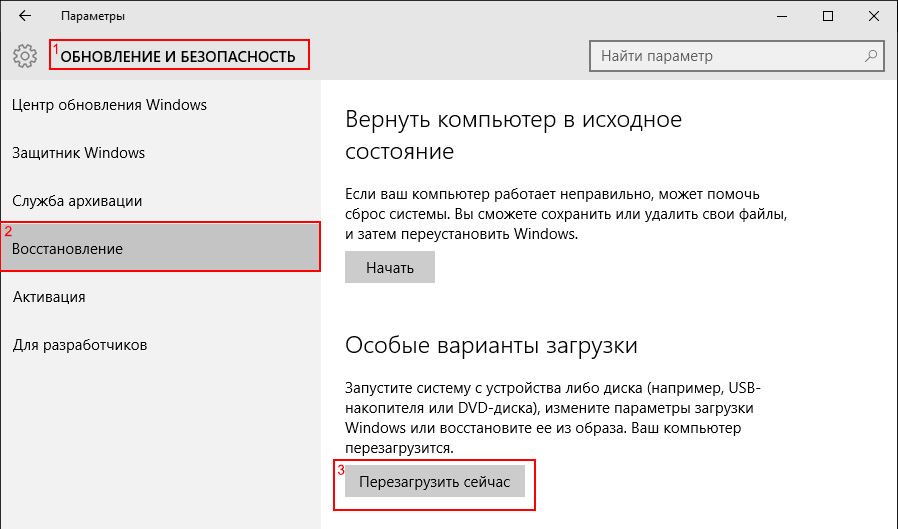The image size is (898, 529).
Task: Click 'Перезагрузить сейчас' button
Action: pyautogui.click(x=435, y=481)
